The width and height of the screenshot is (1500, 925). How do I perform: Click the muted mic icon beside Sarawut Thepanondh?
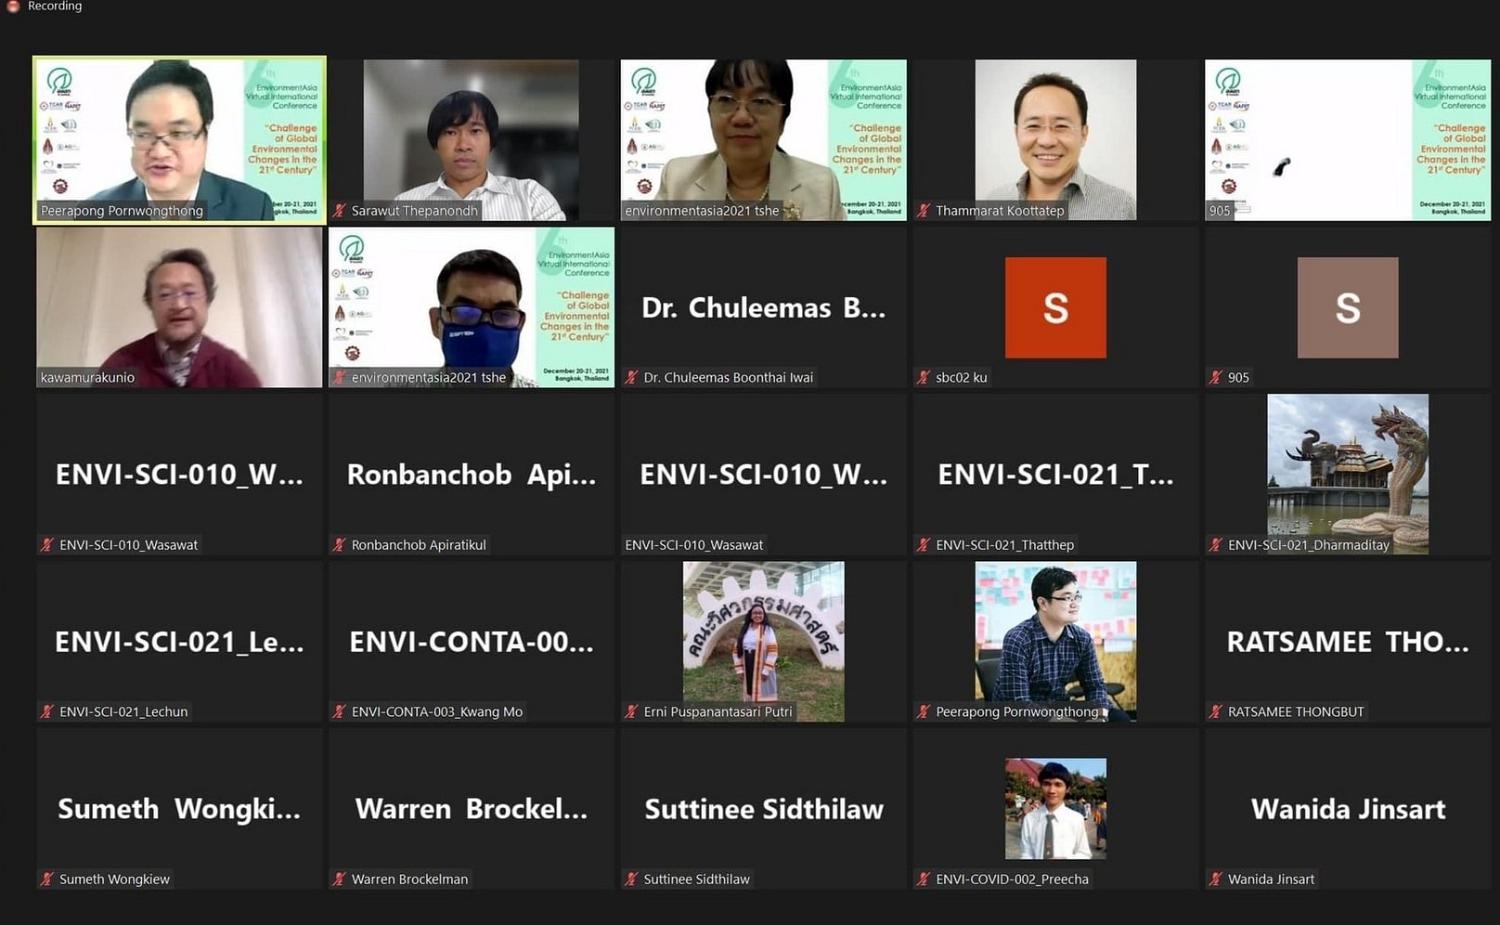tap(340, 211)
